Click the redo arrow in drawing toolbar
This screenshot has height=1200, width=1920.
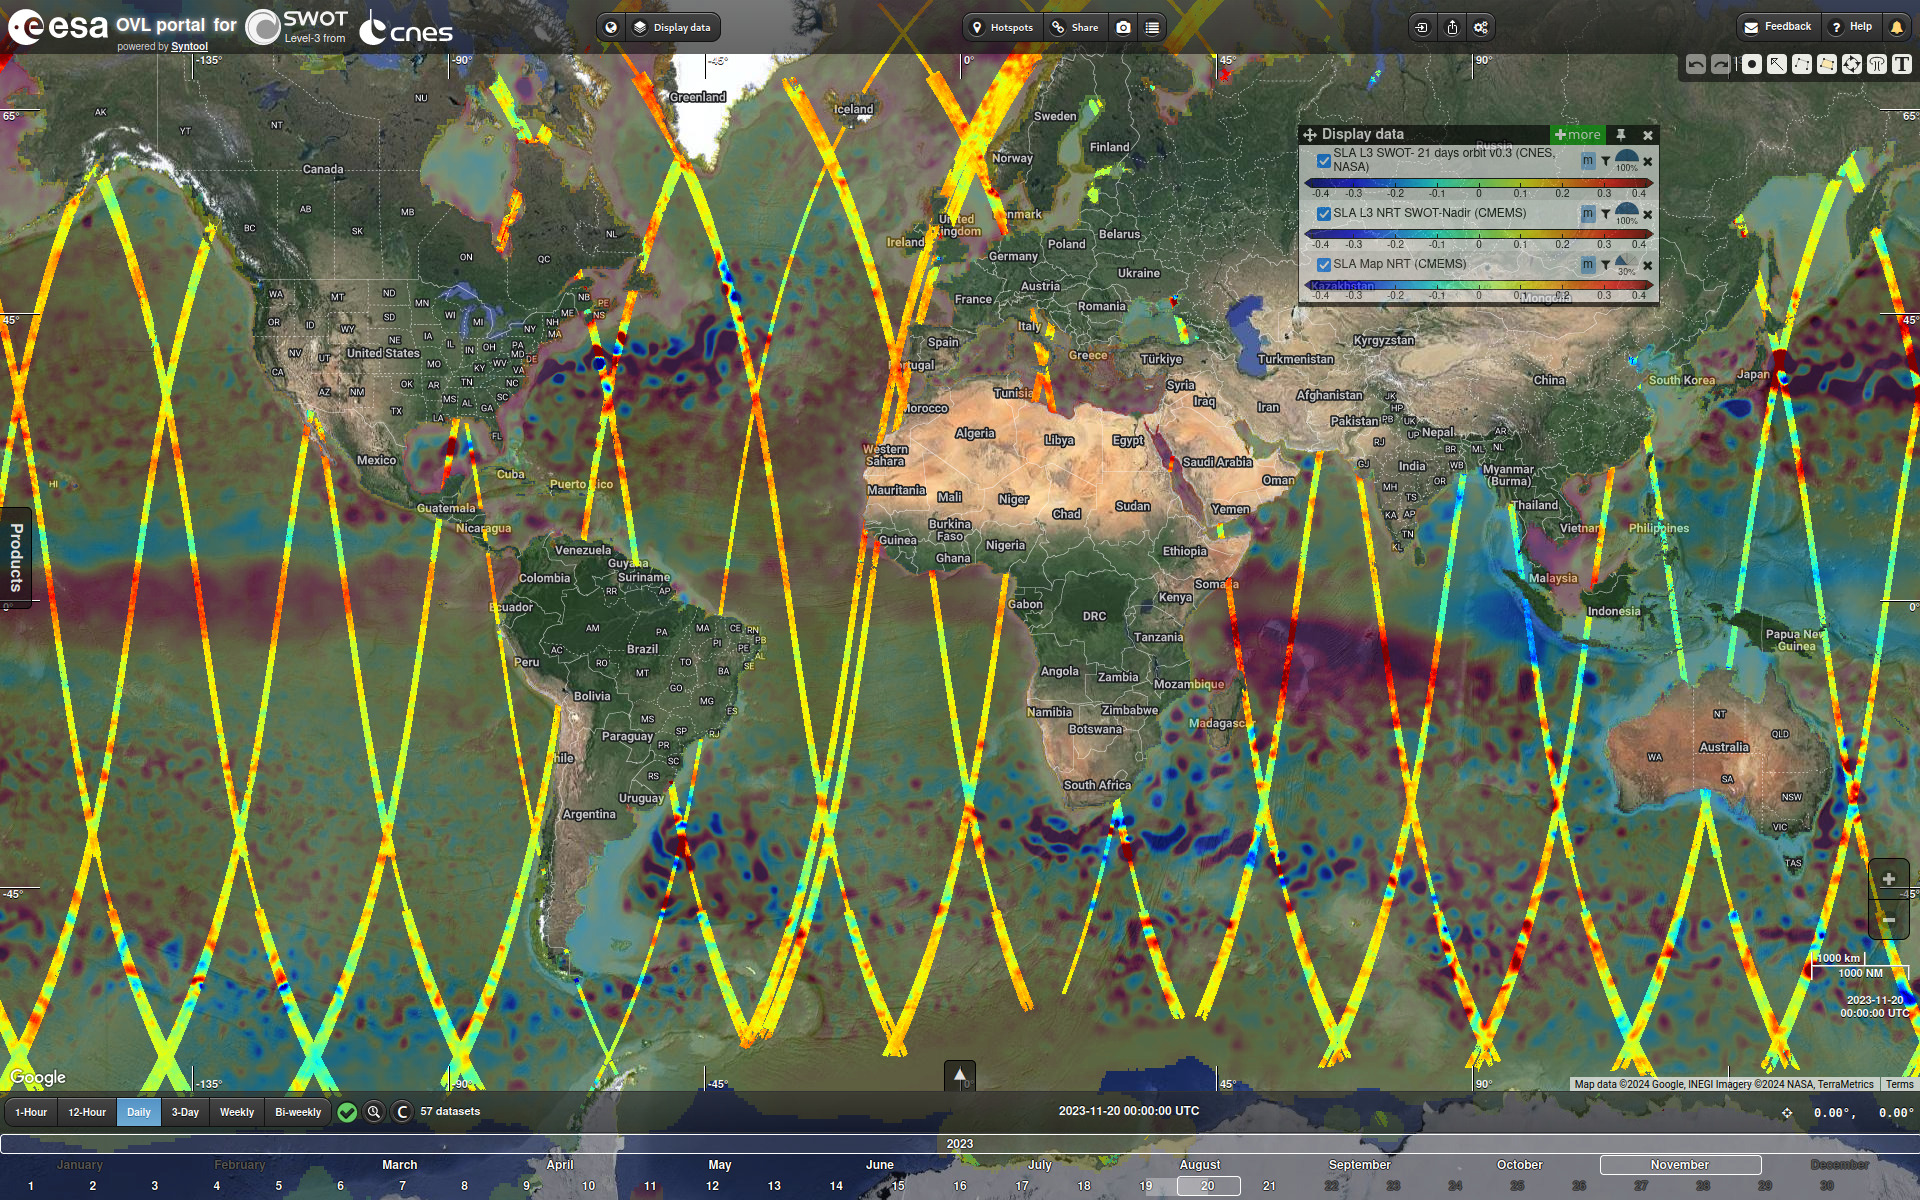tap(1721, 65)
